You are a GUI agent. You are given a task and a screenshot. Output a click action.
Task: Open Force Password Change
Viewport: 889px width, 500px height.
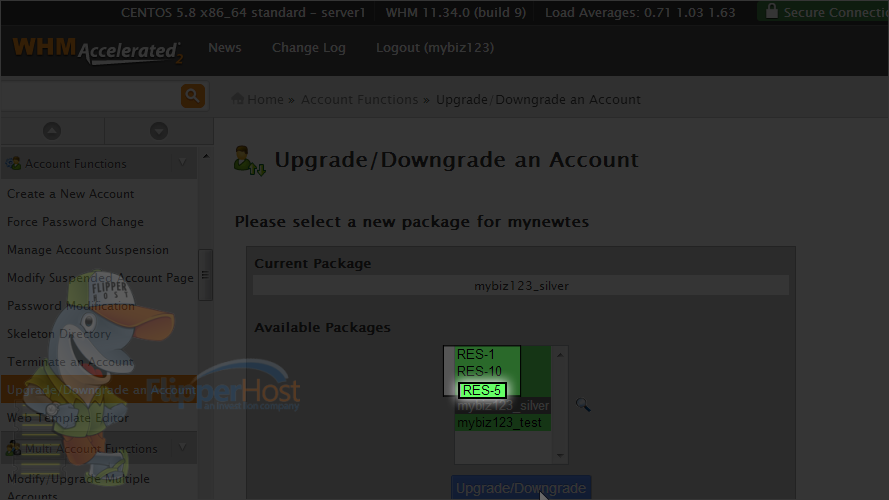pyautogui.click(x=75, y=222)
